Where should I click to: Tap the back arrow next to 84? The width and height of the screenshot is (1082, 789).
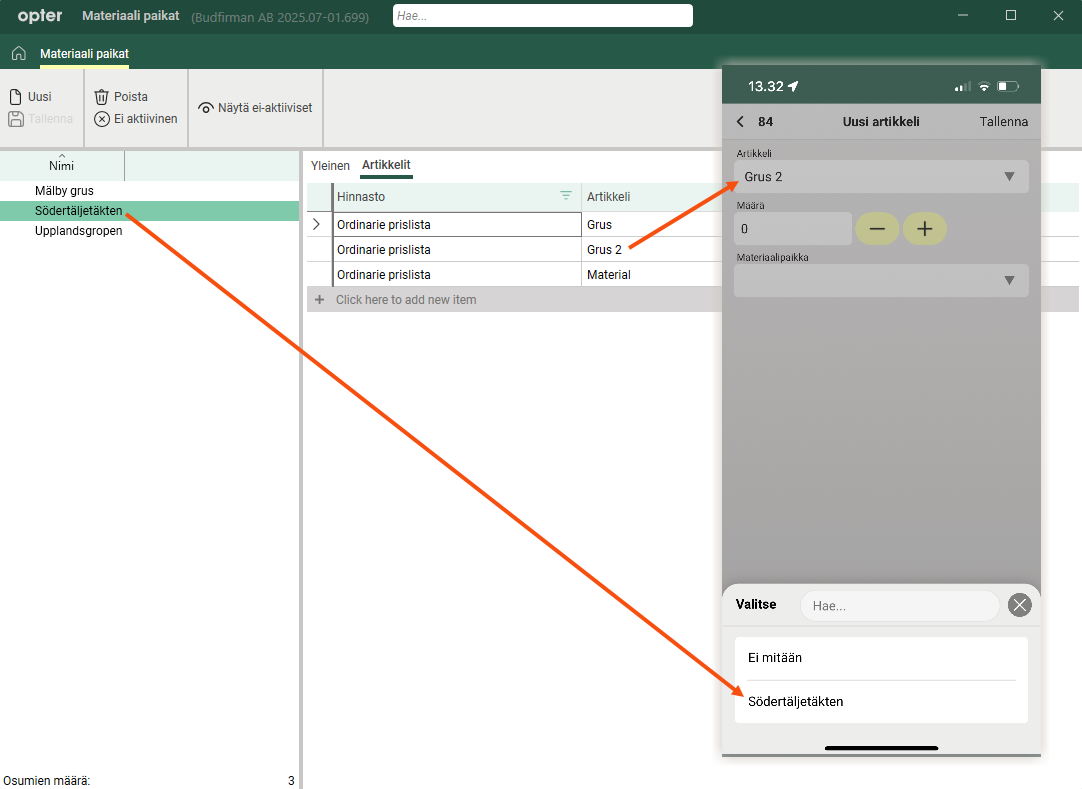pos(740,122)
